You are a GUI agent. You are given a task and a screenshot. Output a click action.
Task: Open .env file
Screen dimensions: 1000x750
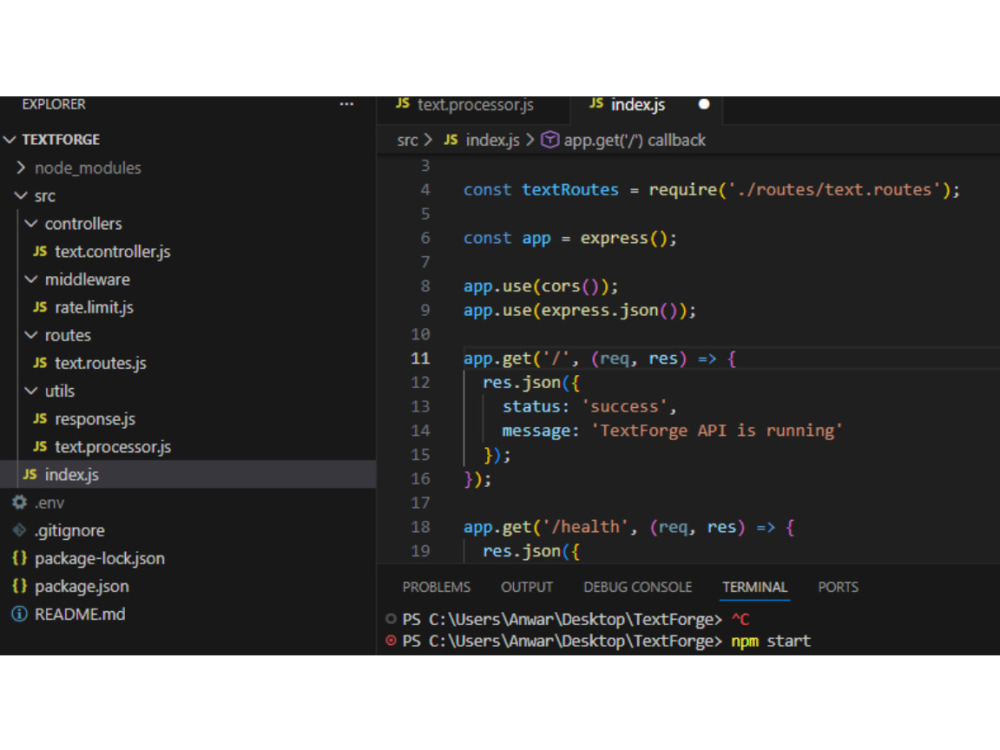(x=49, y=503)
